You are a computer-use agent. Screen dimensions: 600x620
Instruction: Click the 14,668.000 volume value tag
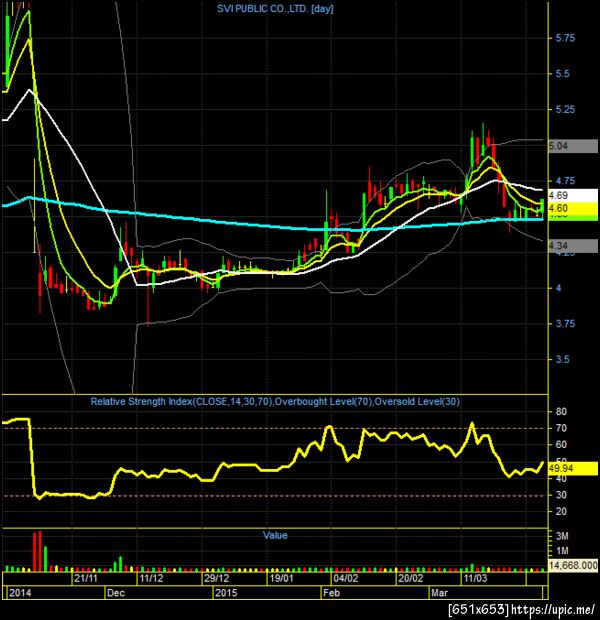click(573, 565)
